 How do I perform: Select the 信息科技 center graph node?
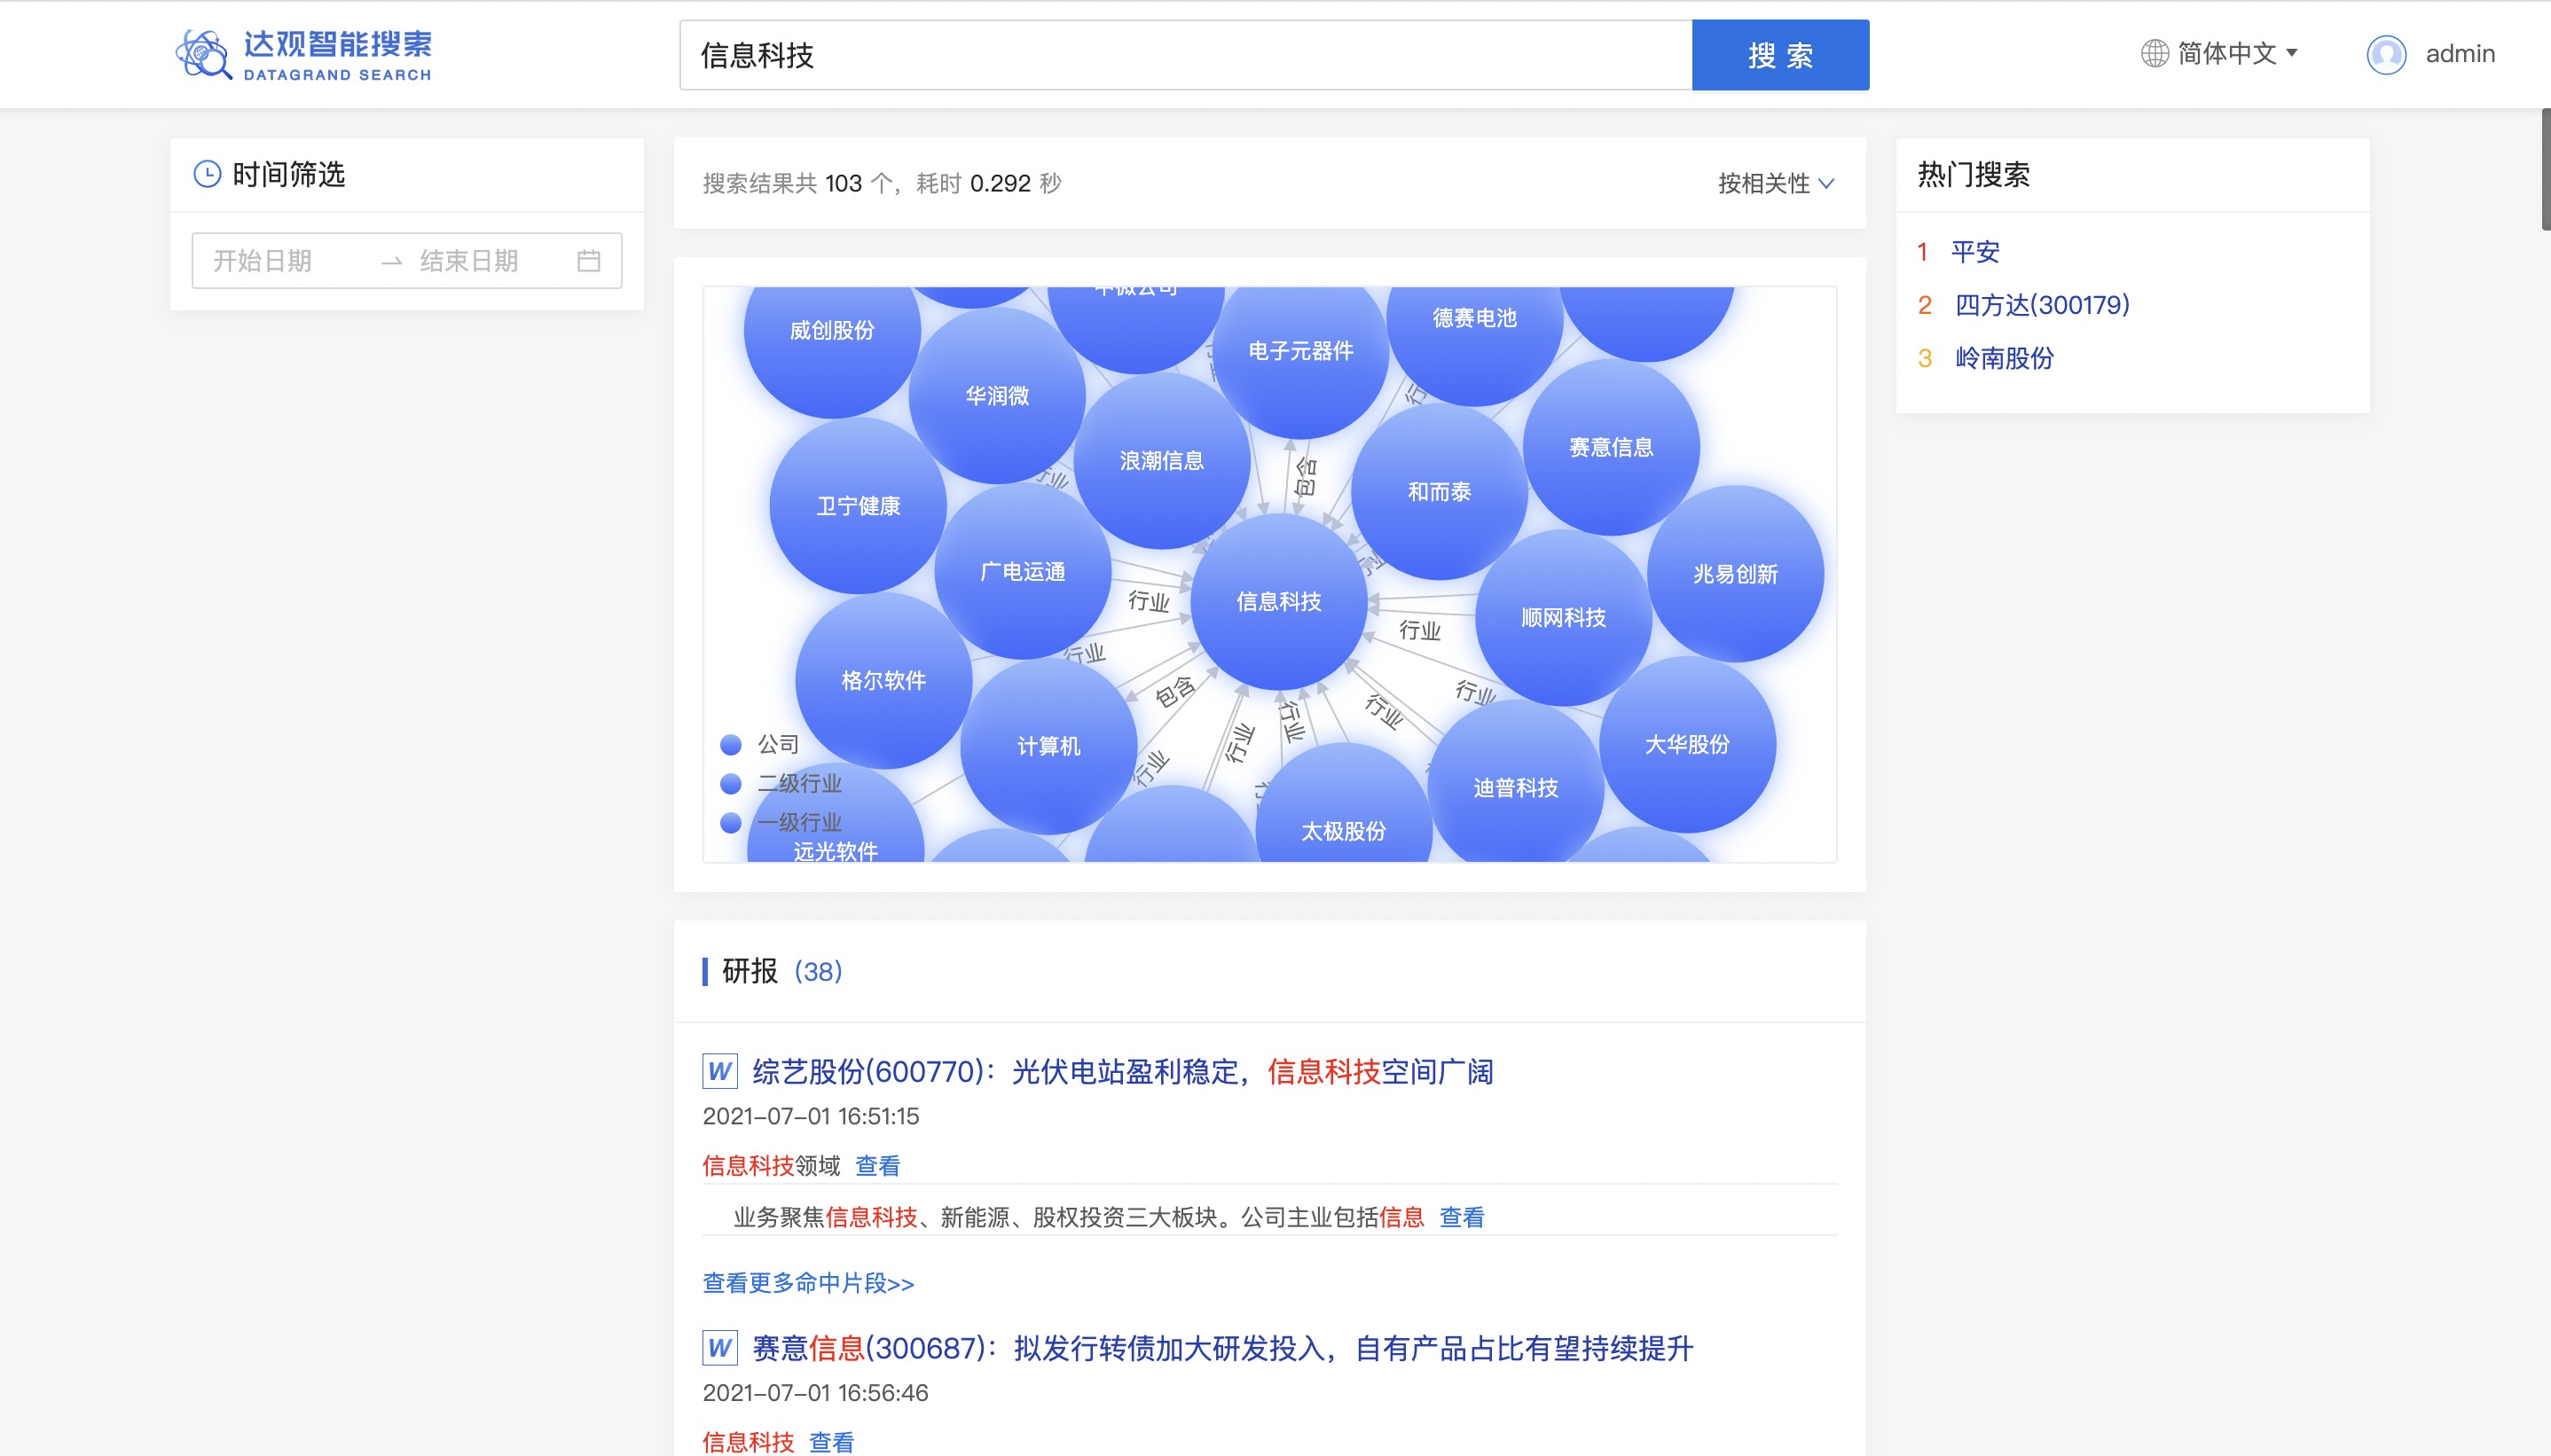click(1278, 601)
